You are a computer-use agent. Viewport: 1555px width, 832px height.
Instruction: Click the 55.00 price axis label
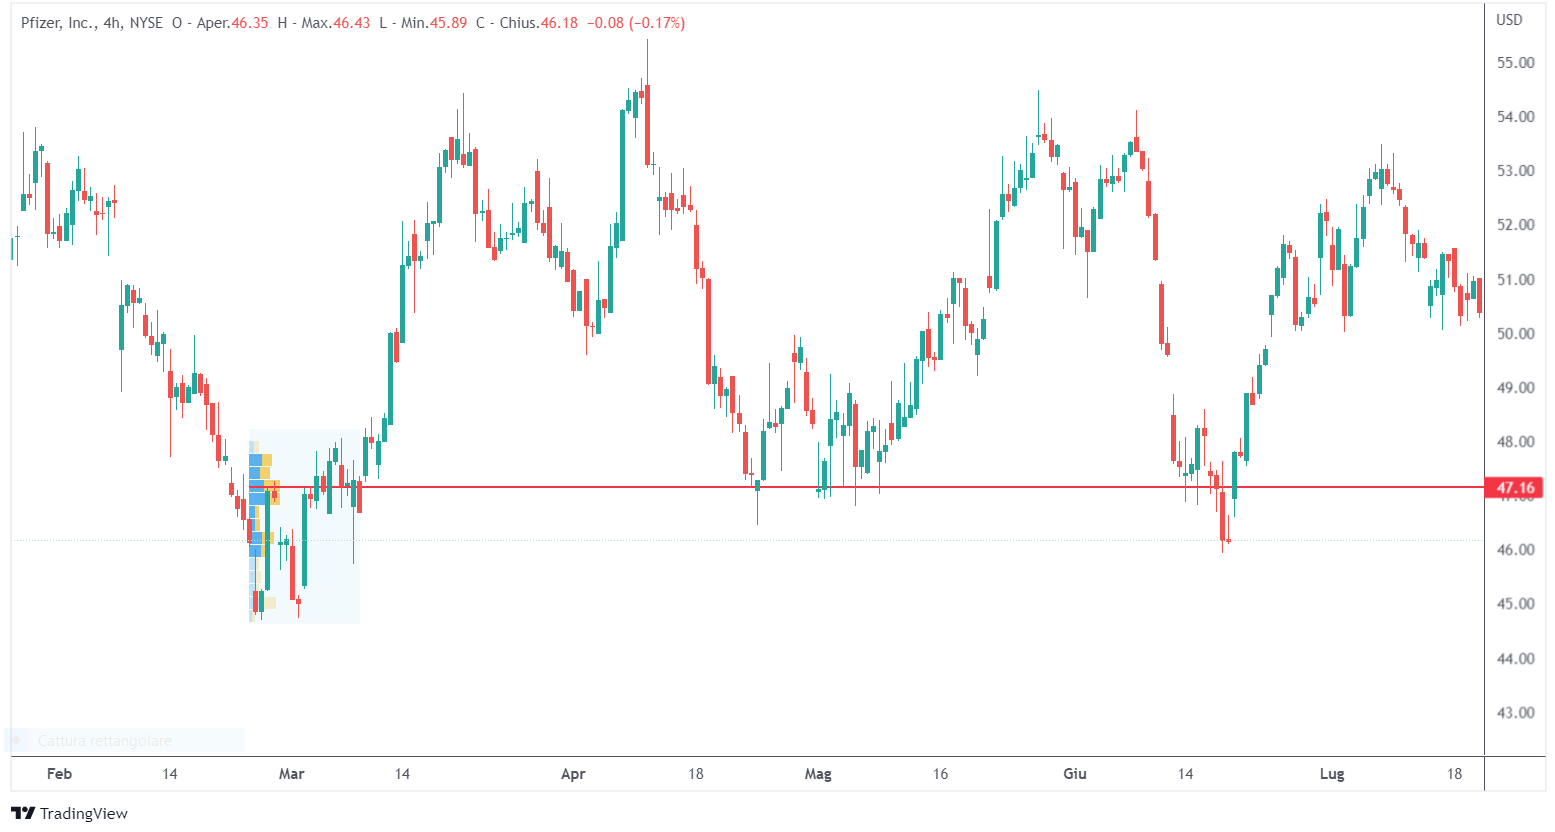pos(1515,63)
